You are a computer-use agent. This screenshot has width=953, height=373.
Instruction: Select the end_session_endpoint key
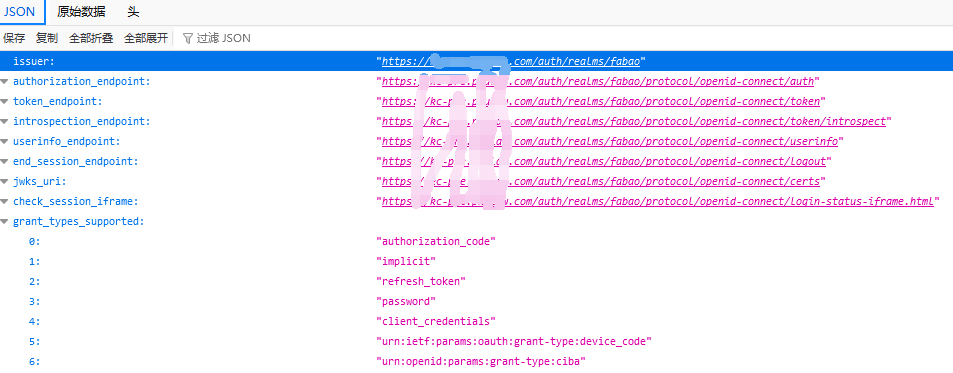pyautogui.click(x=76, y=162)
